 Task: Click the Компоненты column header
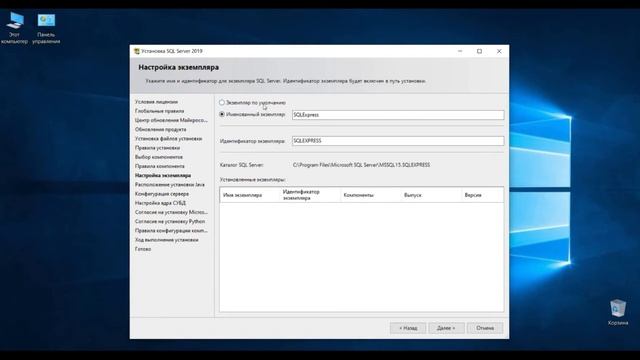click(371, 195)
